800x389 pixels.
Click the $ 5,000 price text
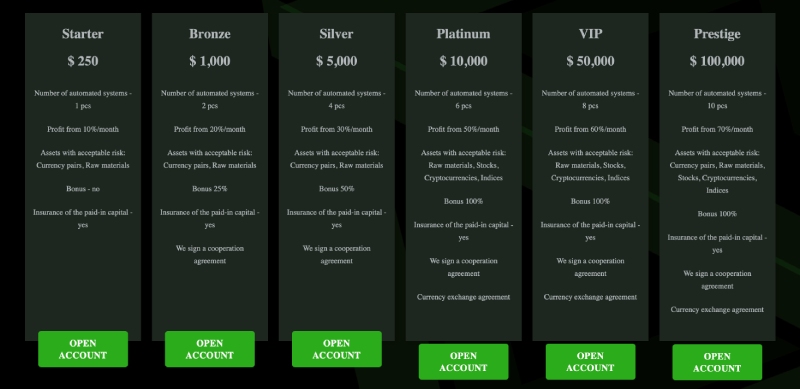point(336,61)
